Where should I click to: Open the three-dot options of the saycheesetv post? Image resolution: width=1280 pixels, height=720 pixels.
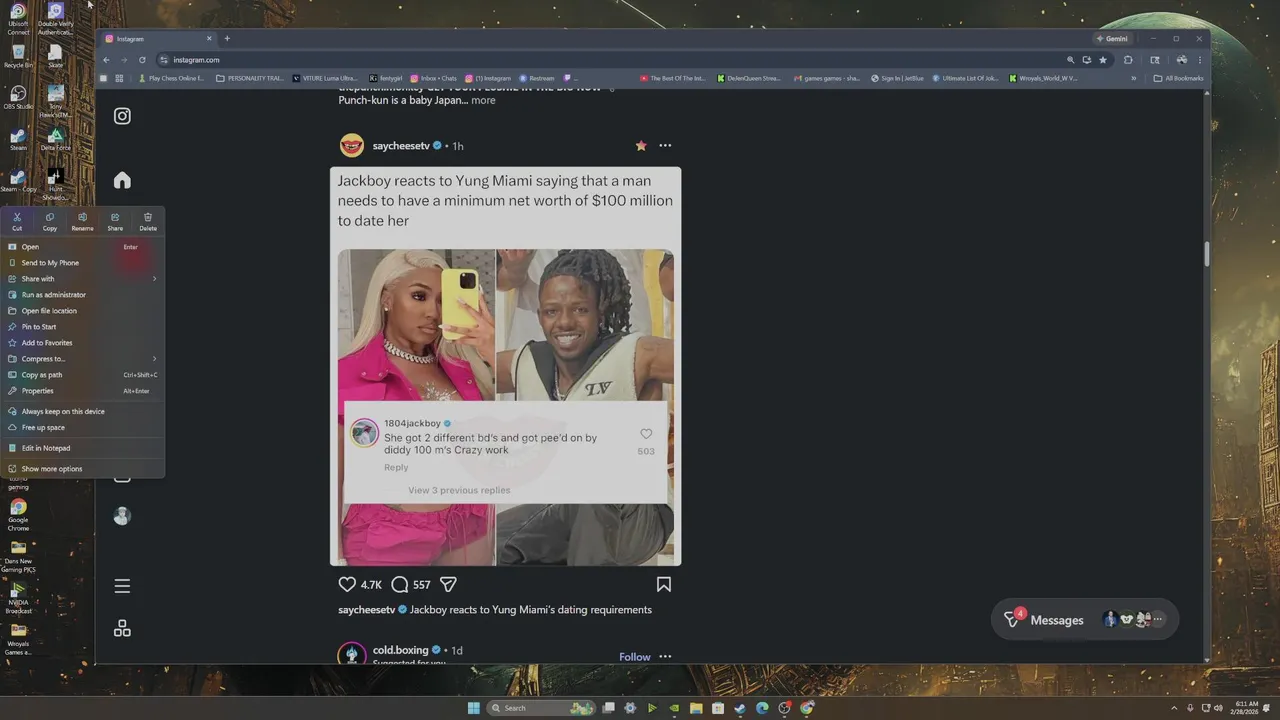coord(665,146)
